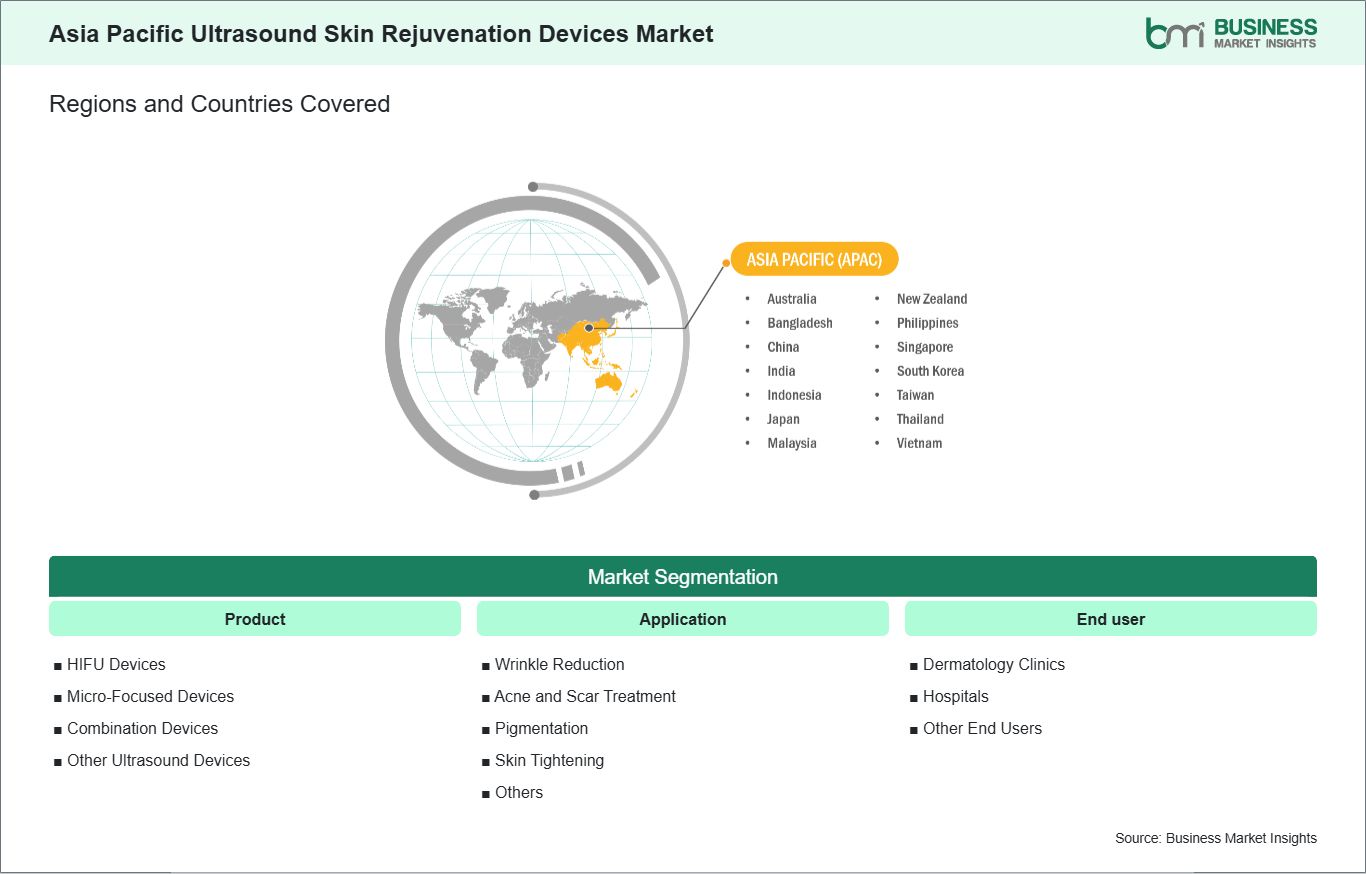Click Wrinkle Reduction under Application
Viewport: 1366px width, 874px height.
(559, 664)
